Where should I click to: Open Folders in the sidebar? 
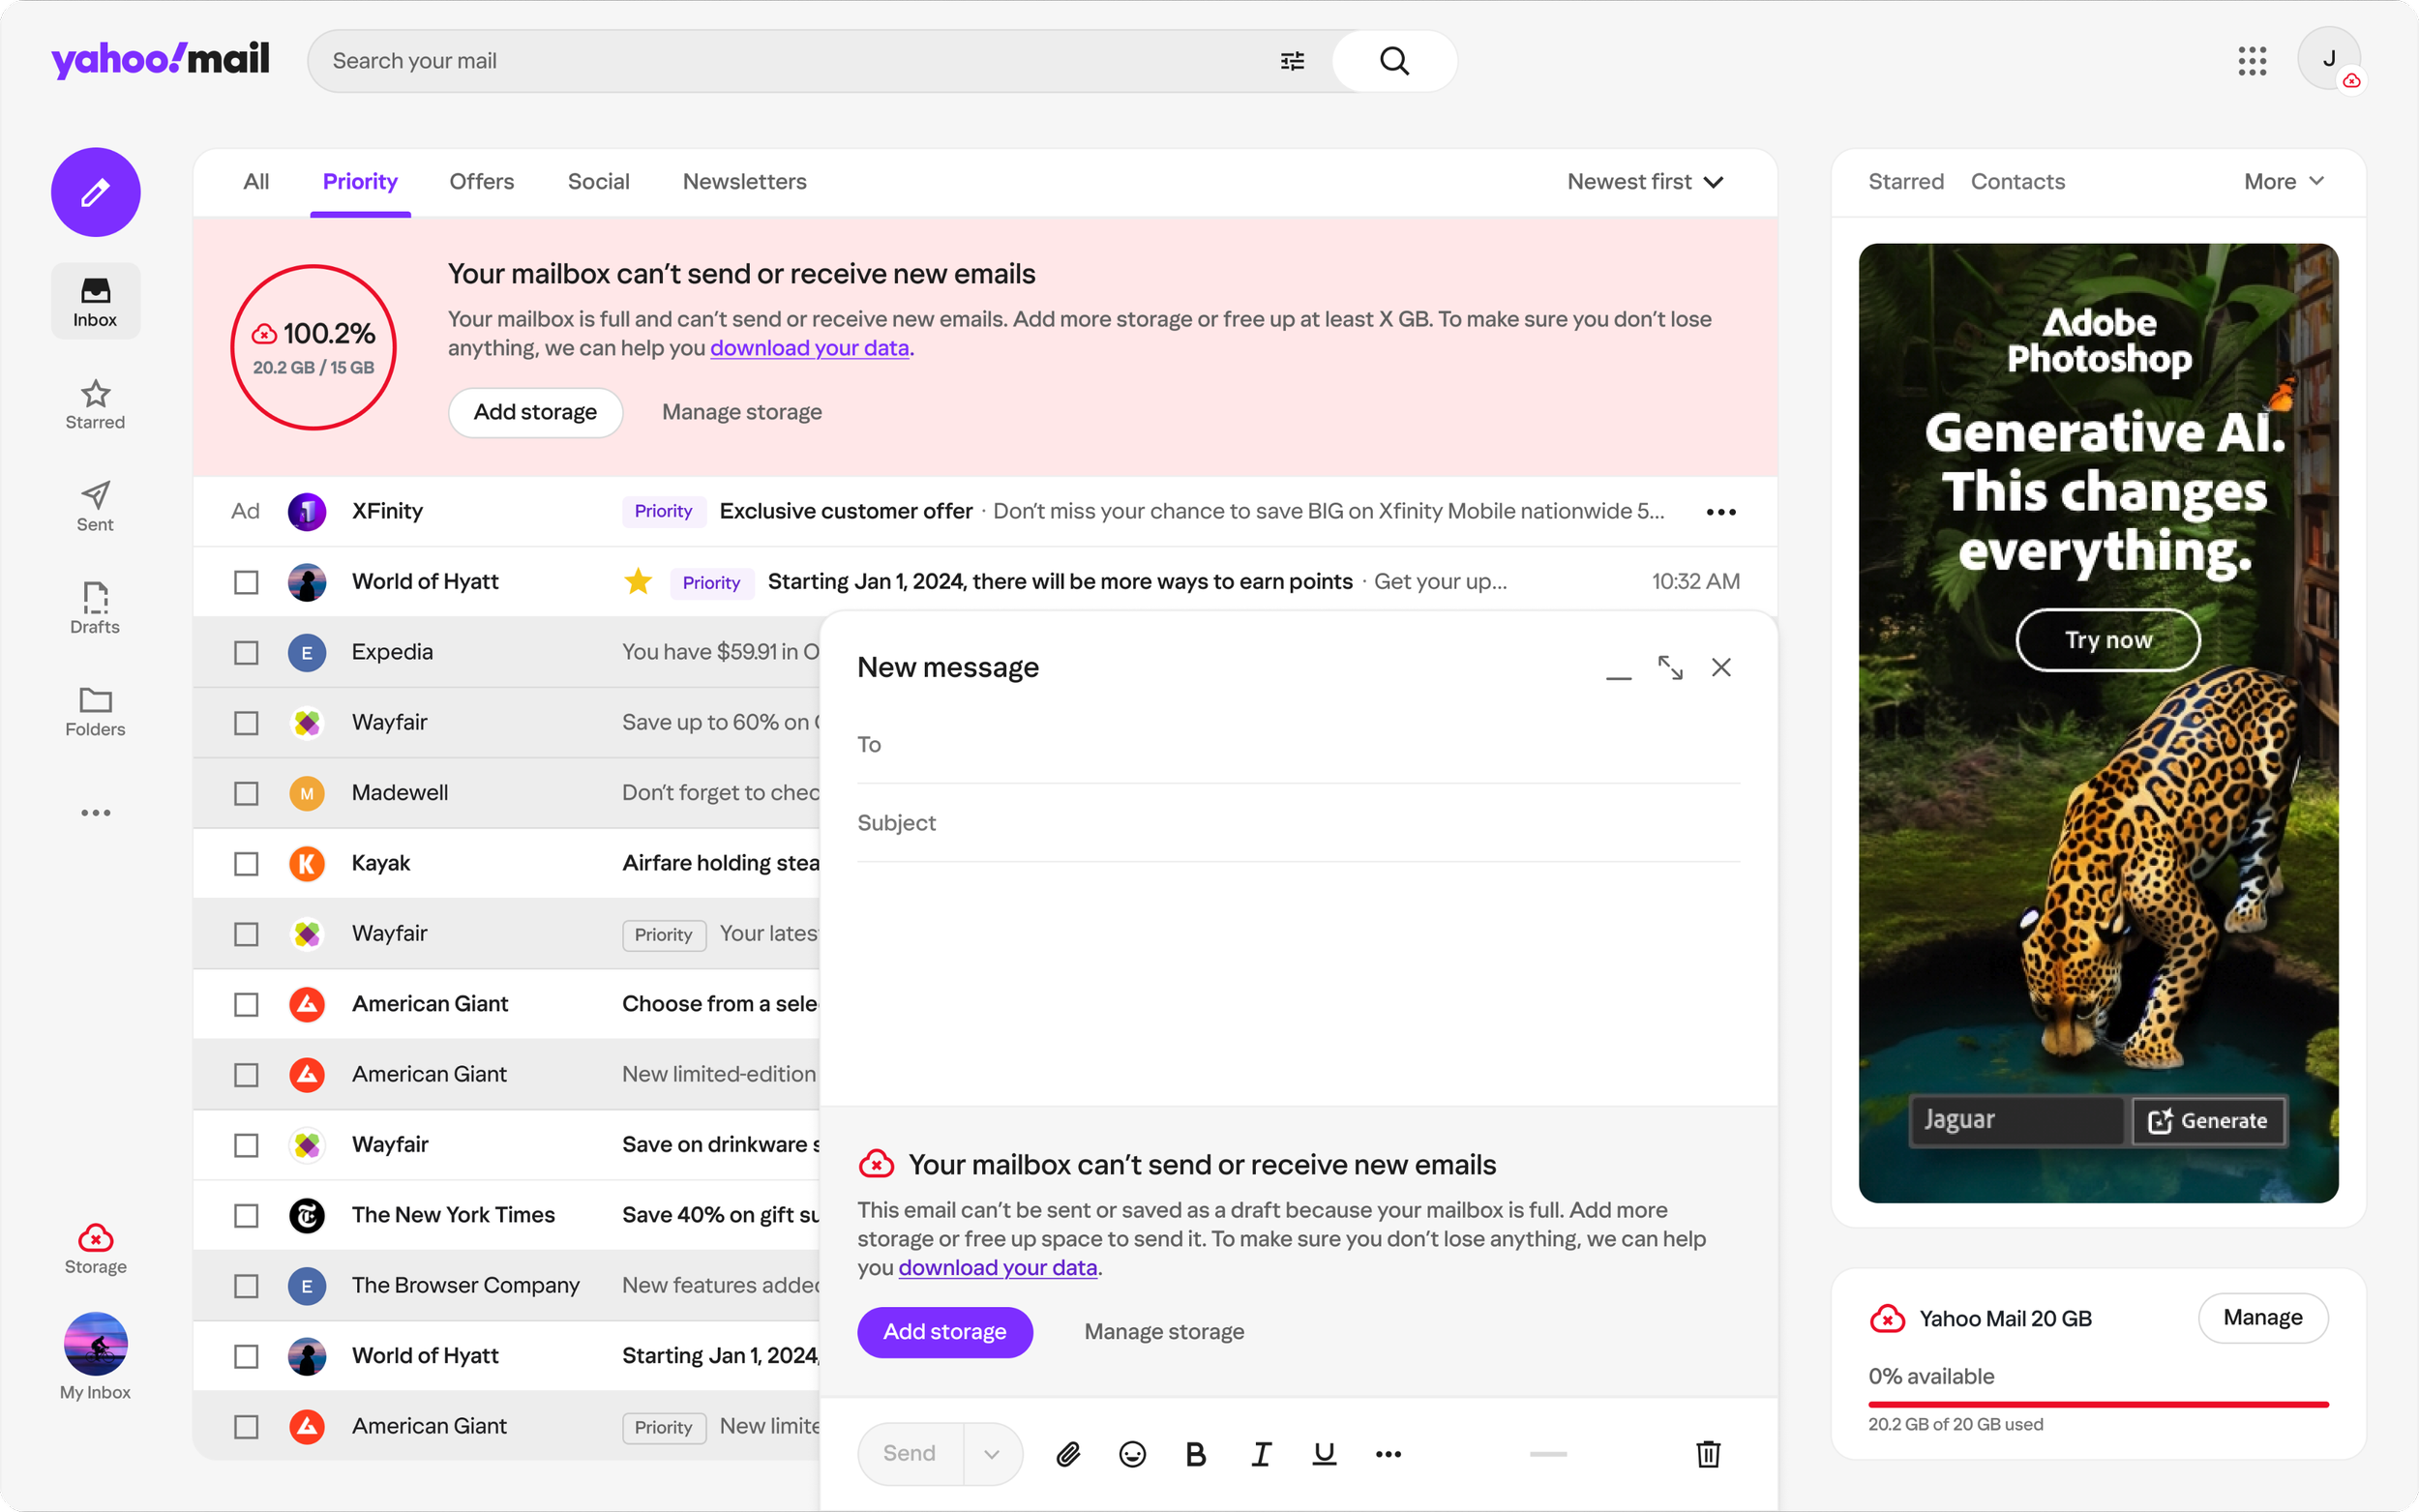[x=96, y=711]
